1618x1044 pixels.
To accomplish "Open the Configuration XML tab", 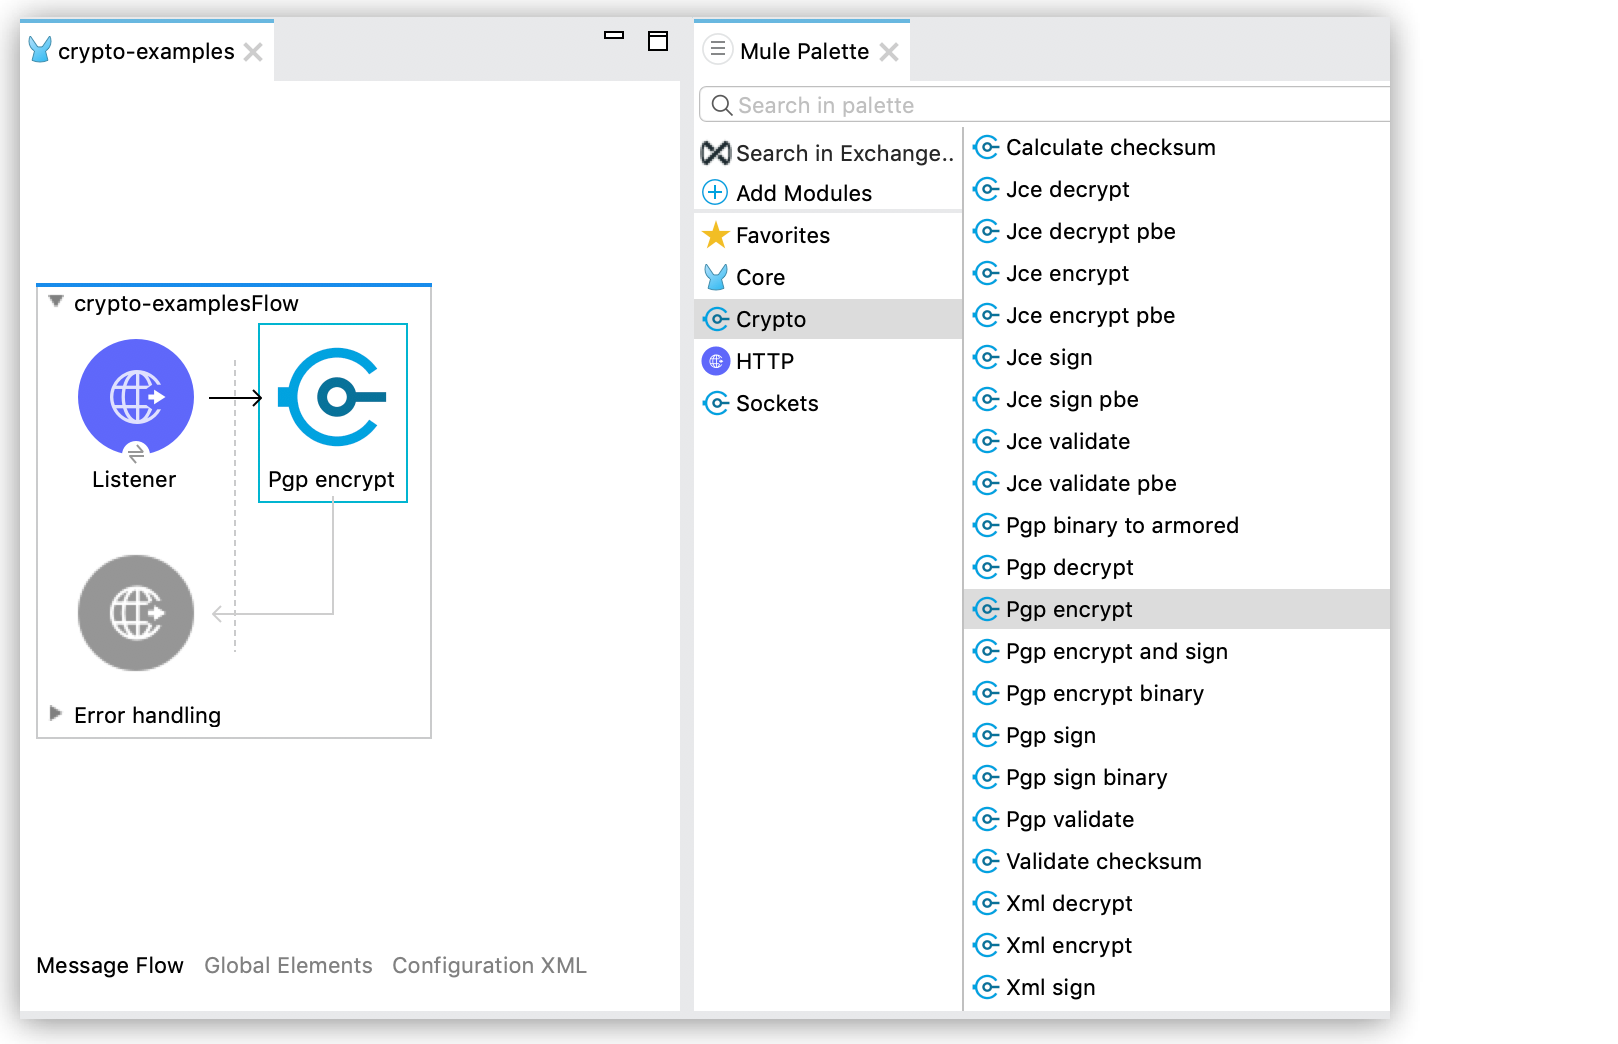I will pos(489,965).
